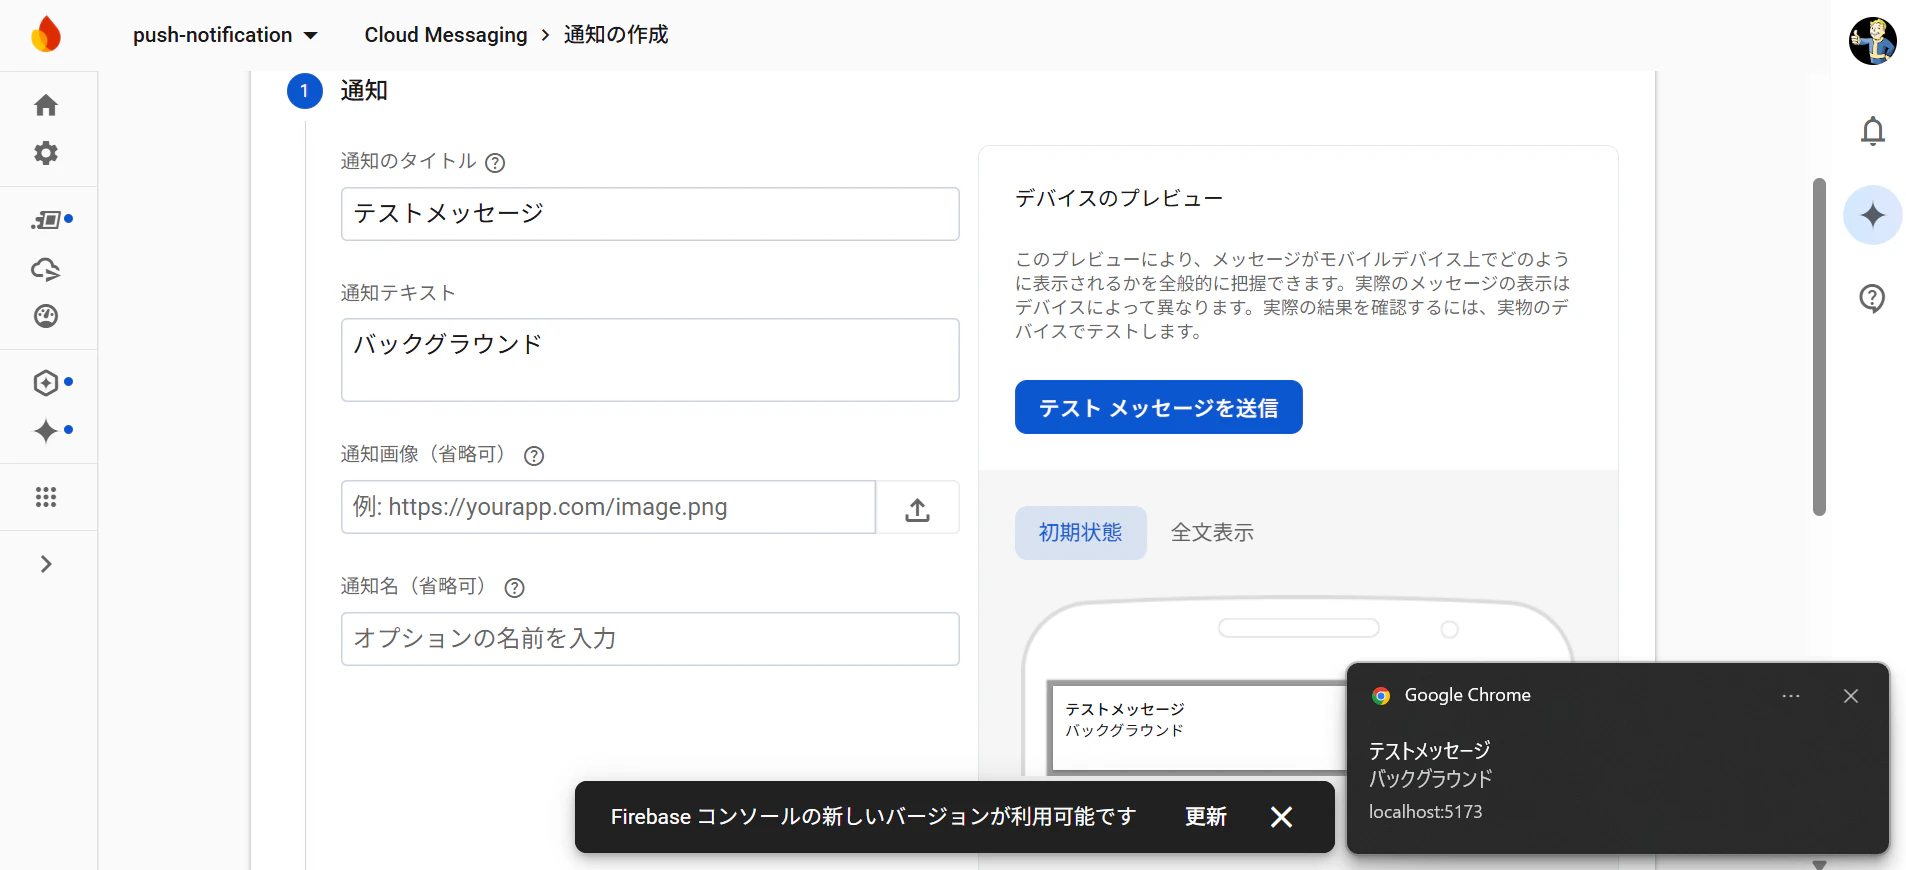Click 更新 in the Firebase snackbar
This screenshot has width=1906, height=870.
coord(1206,817)
